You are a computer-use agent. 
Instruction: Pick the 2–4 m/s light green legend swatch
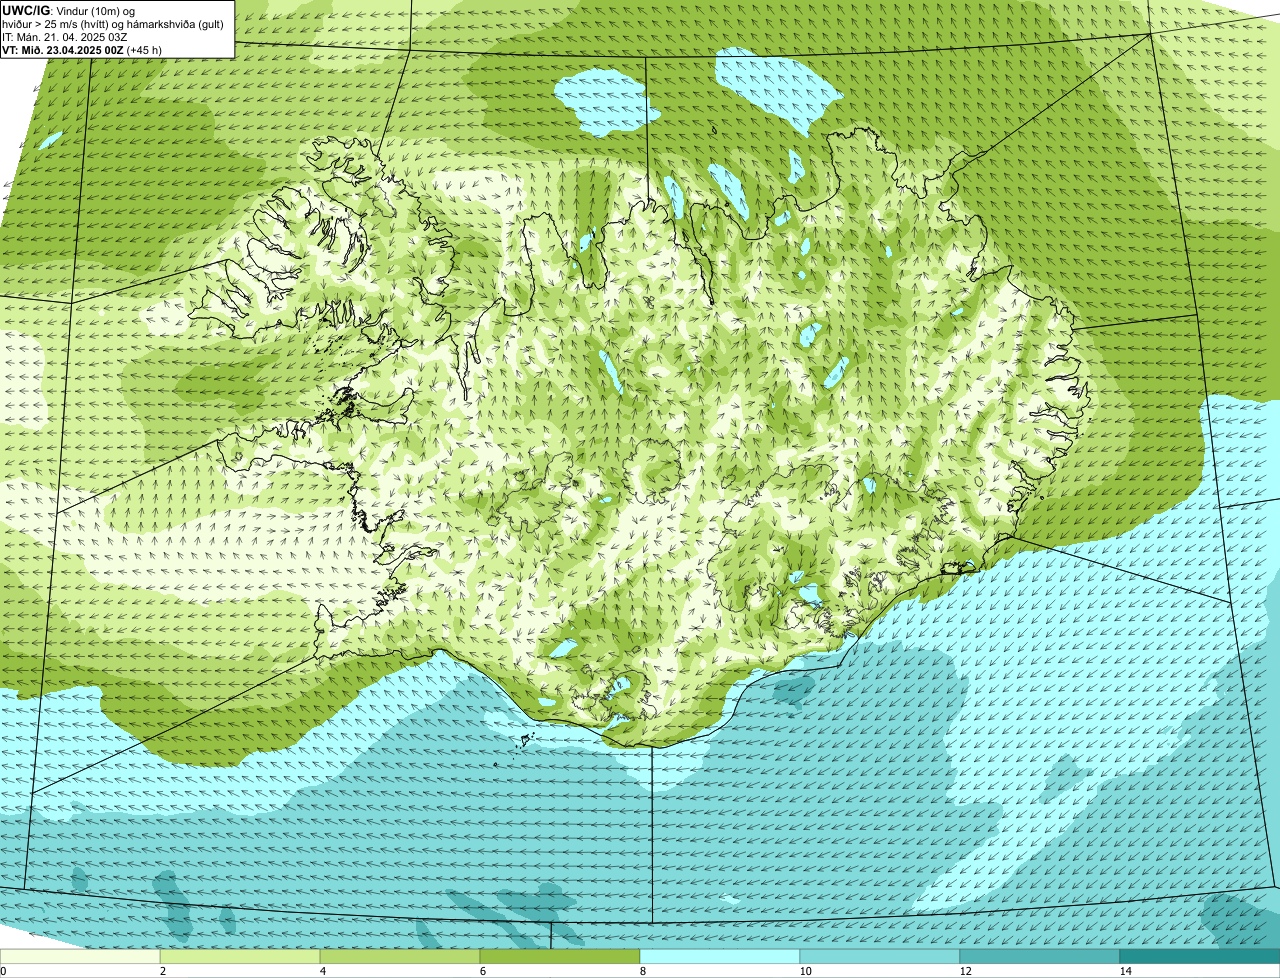point(240,957)
